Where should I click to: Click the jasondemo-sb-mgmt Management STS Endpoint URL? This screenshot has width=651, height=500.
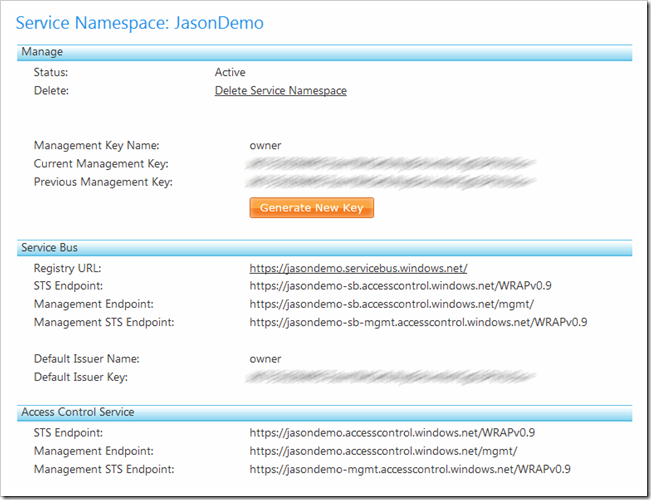[418, 322]
